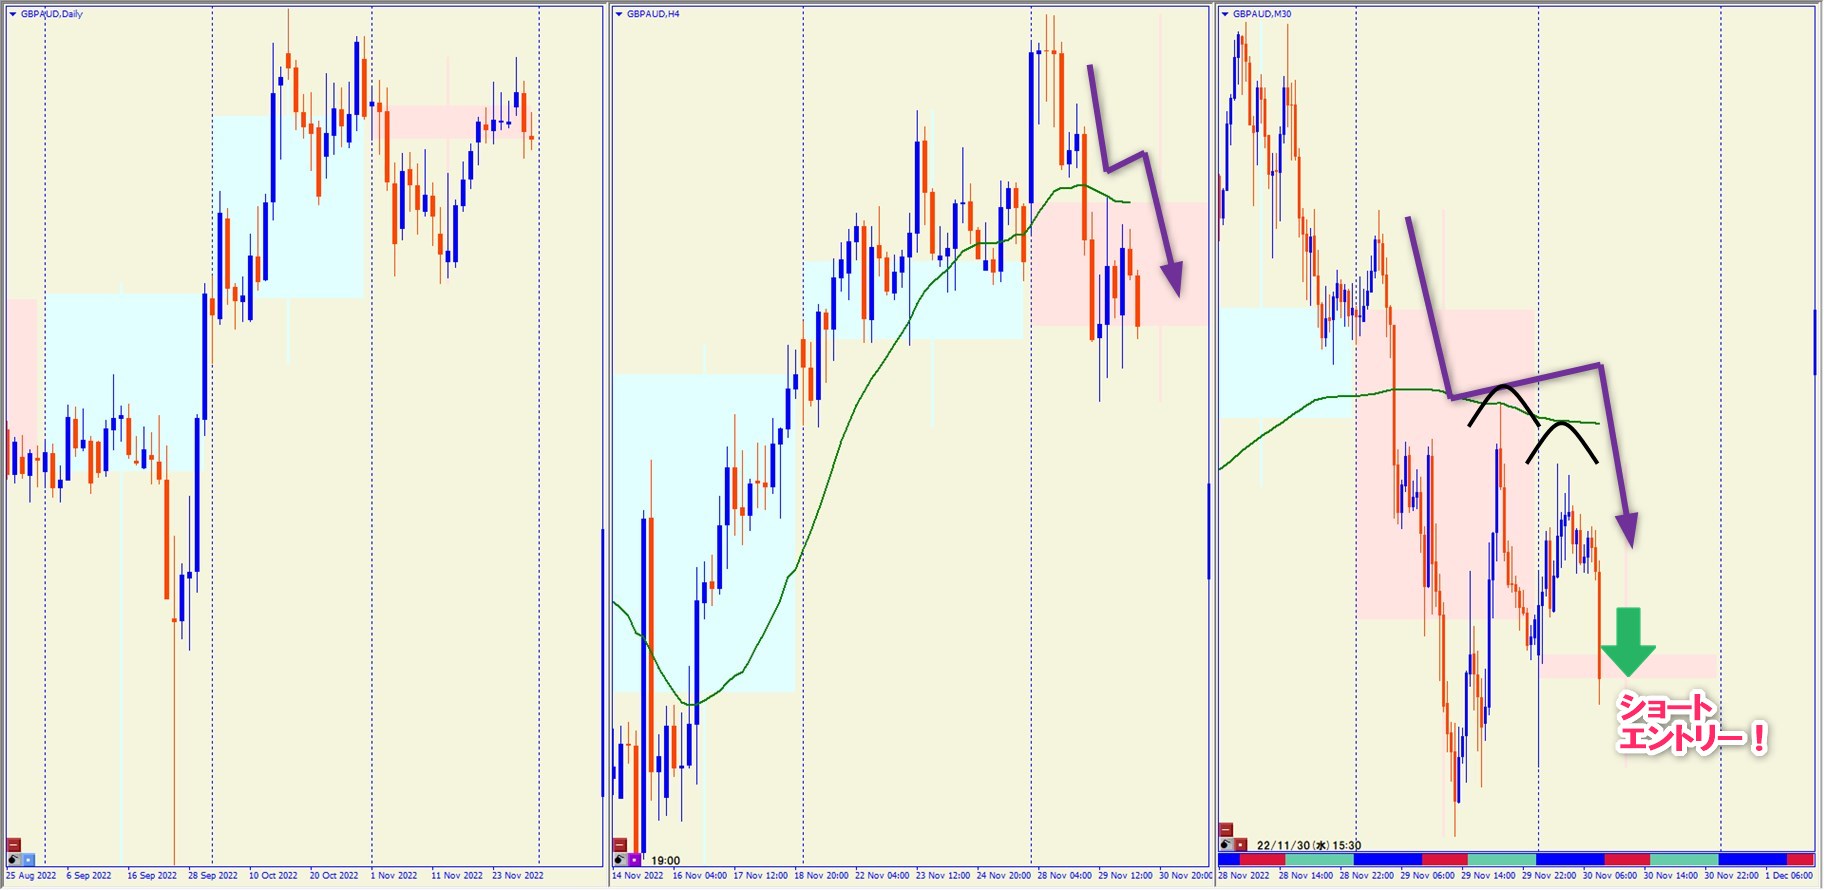Click the red minus button in H4 chart
This screenshot has width=1824, height=890.
click(620, 845)
